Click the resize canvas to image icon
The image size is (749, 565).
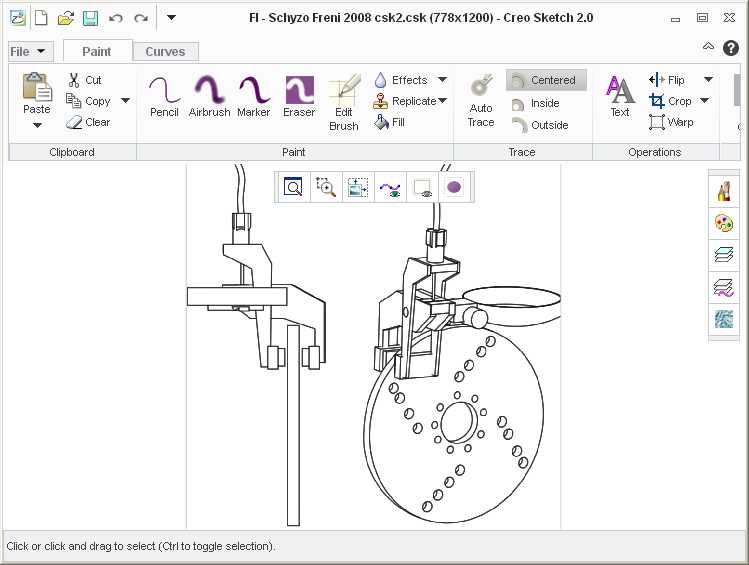pos(358,187)
